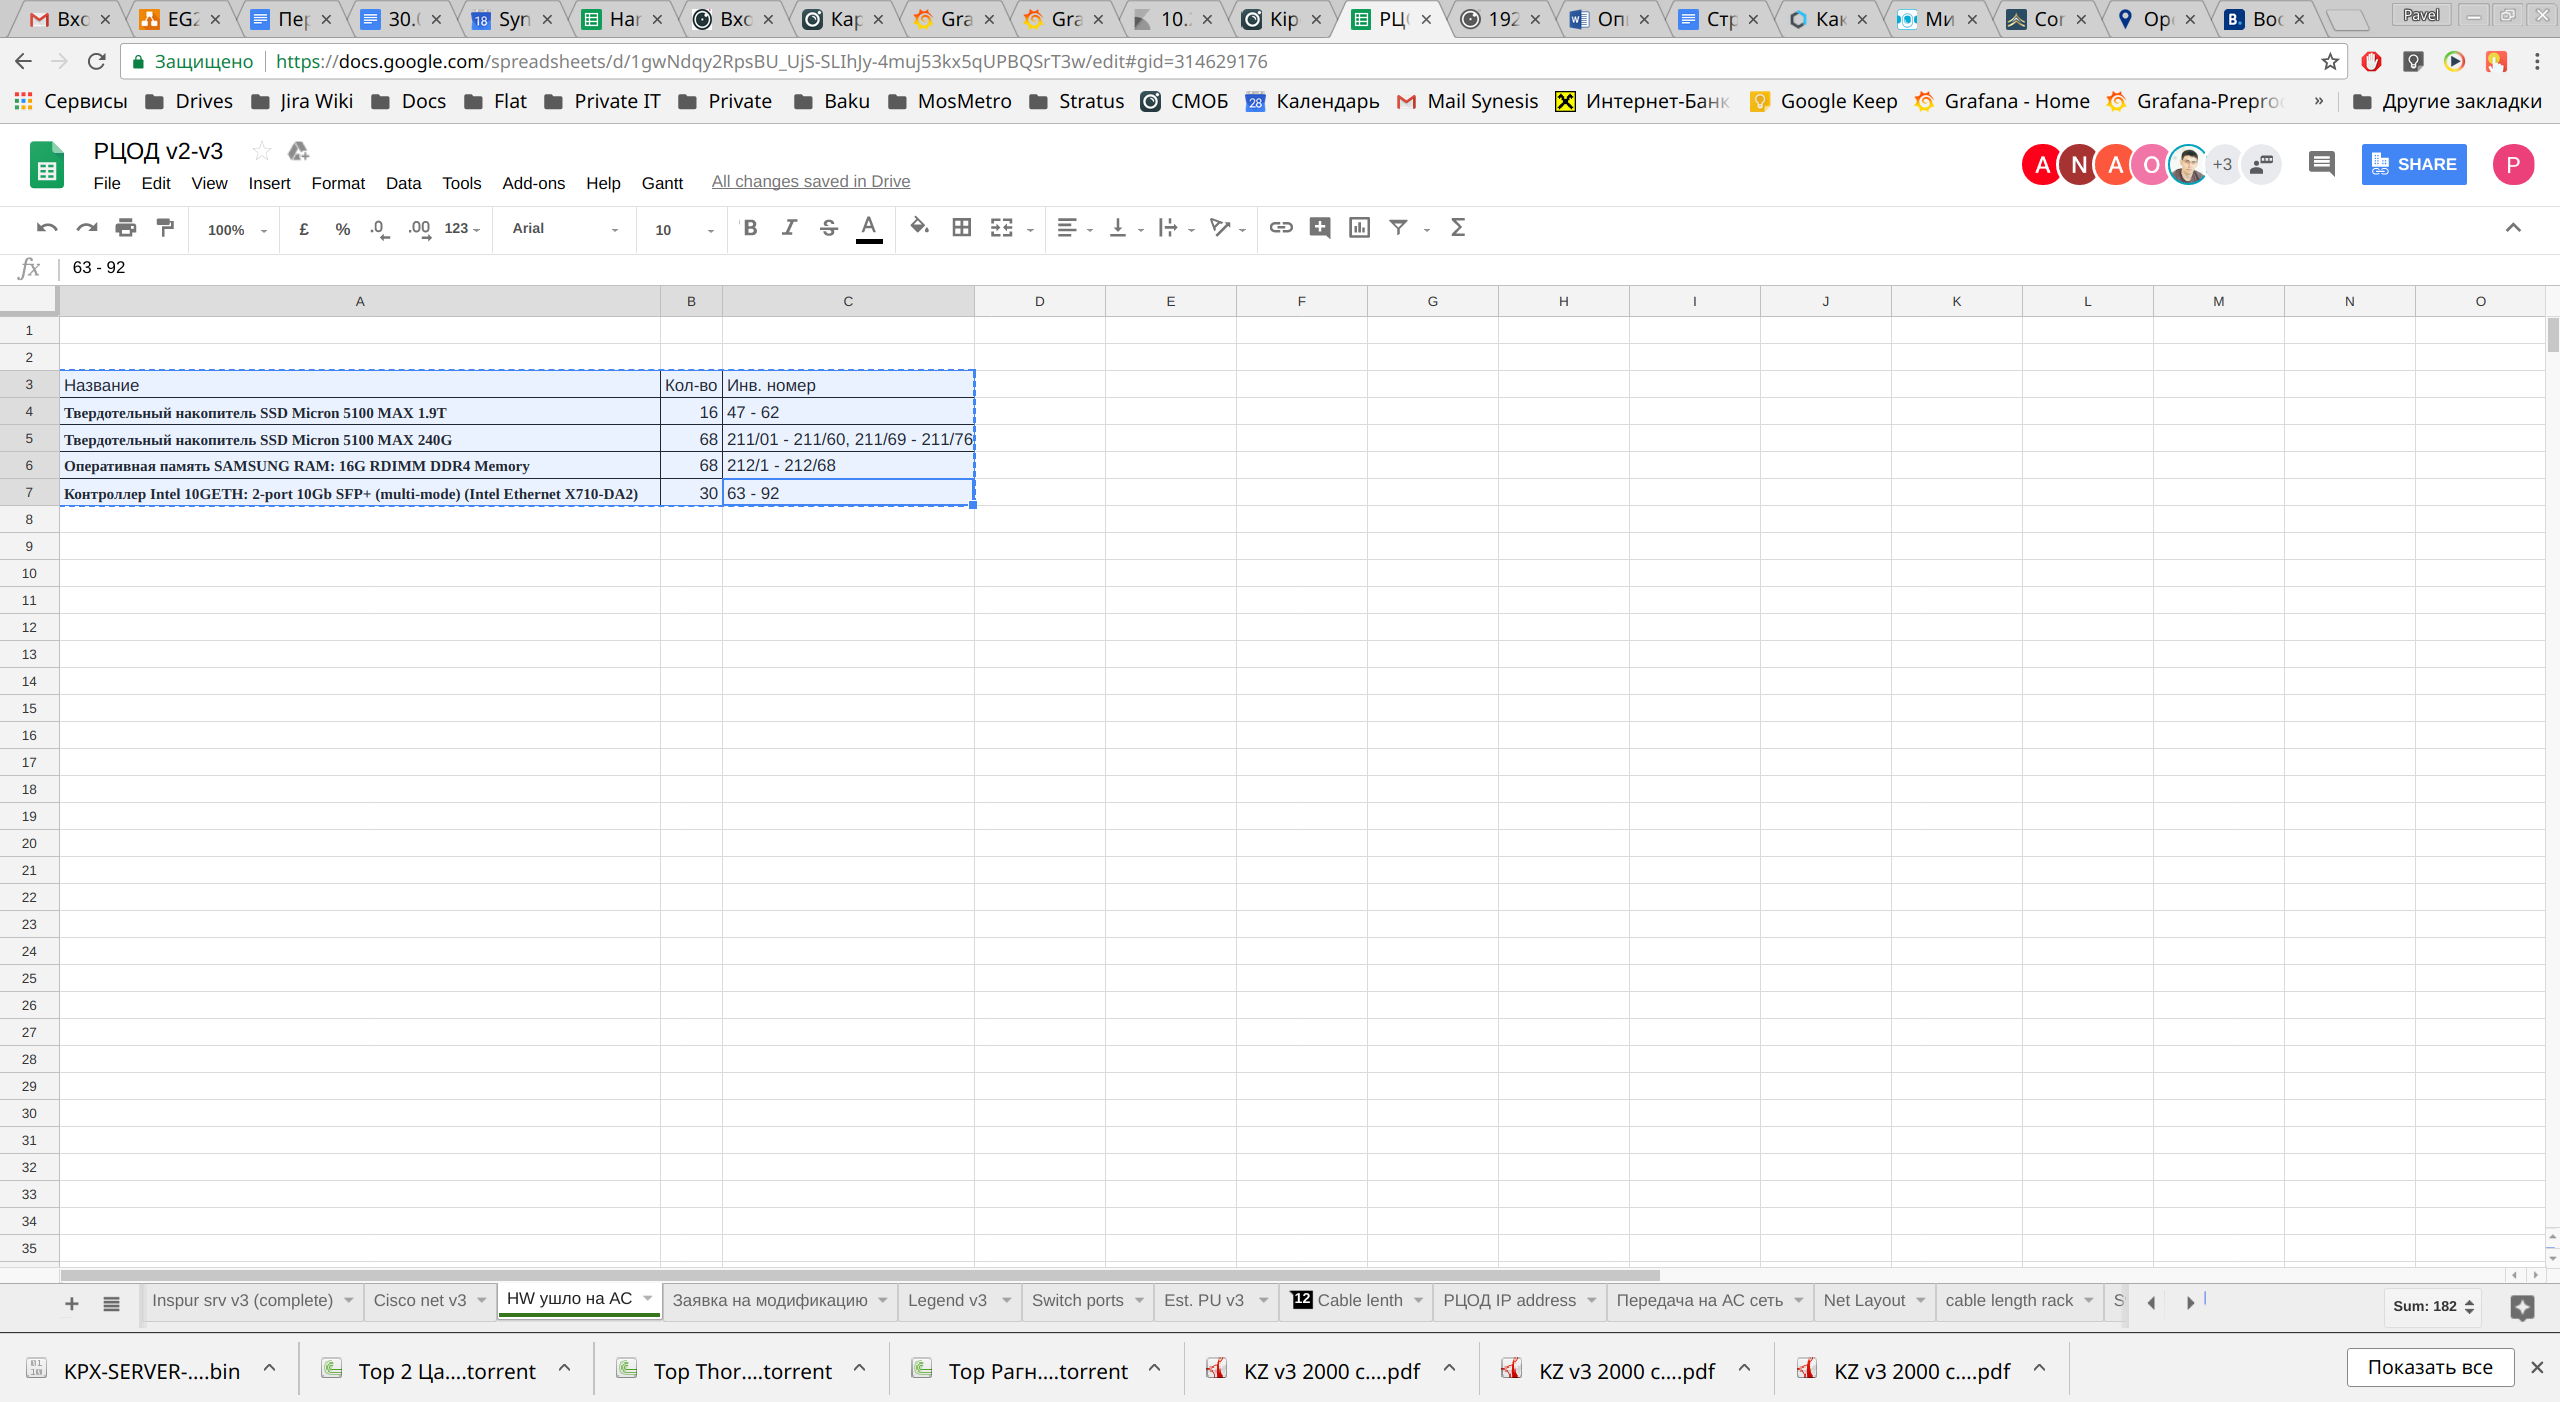Star the РЦОД v2-v3 document
This screenshot has width=2560, height=1402.
[x=262, y=151]
